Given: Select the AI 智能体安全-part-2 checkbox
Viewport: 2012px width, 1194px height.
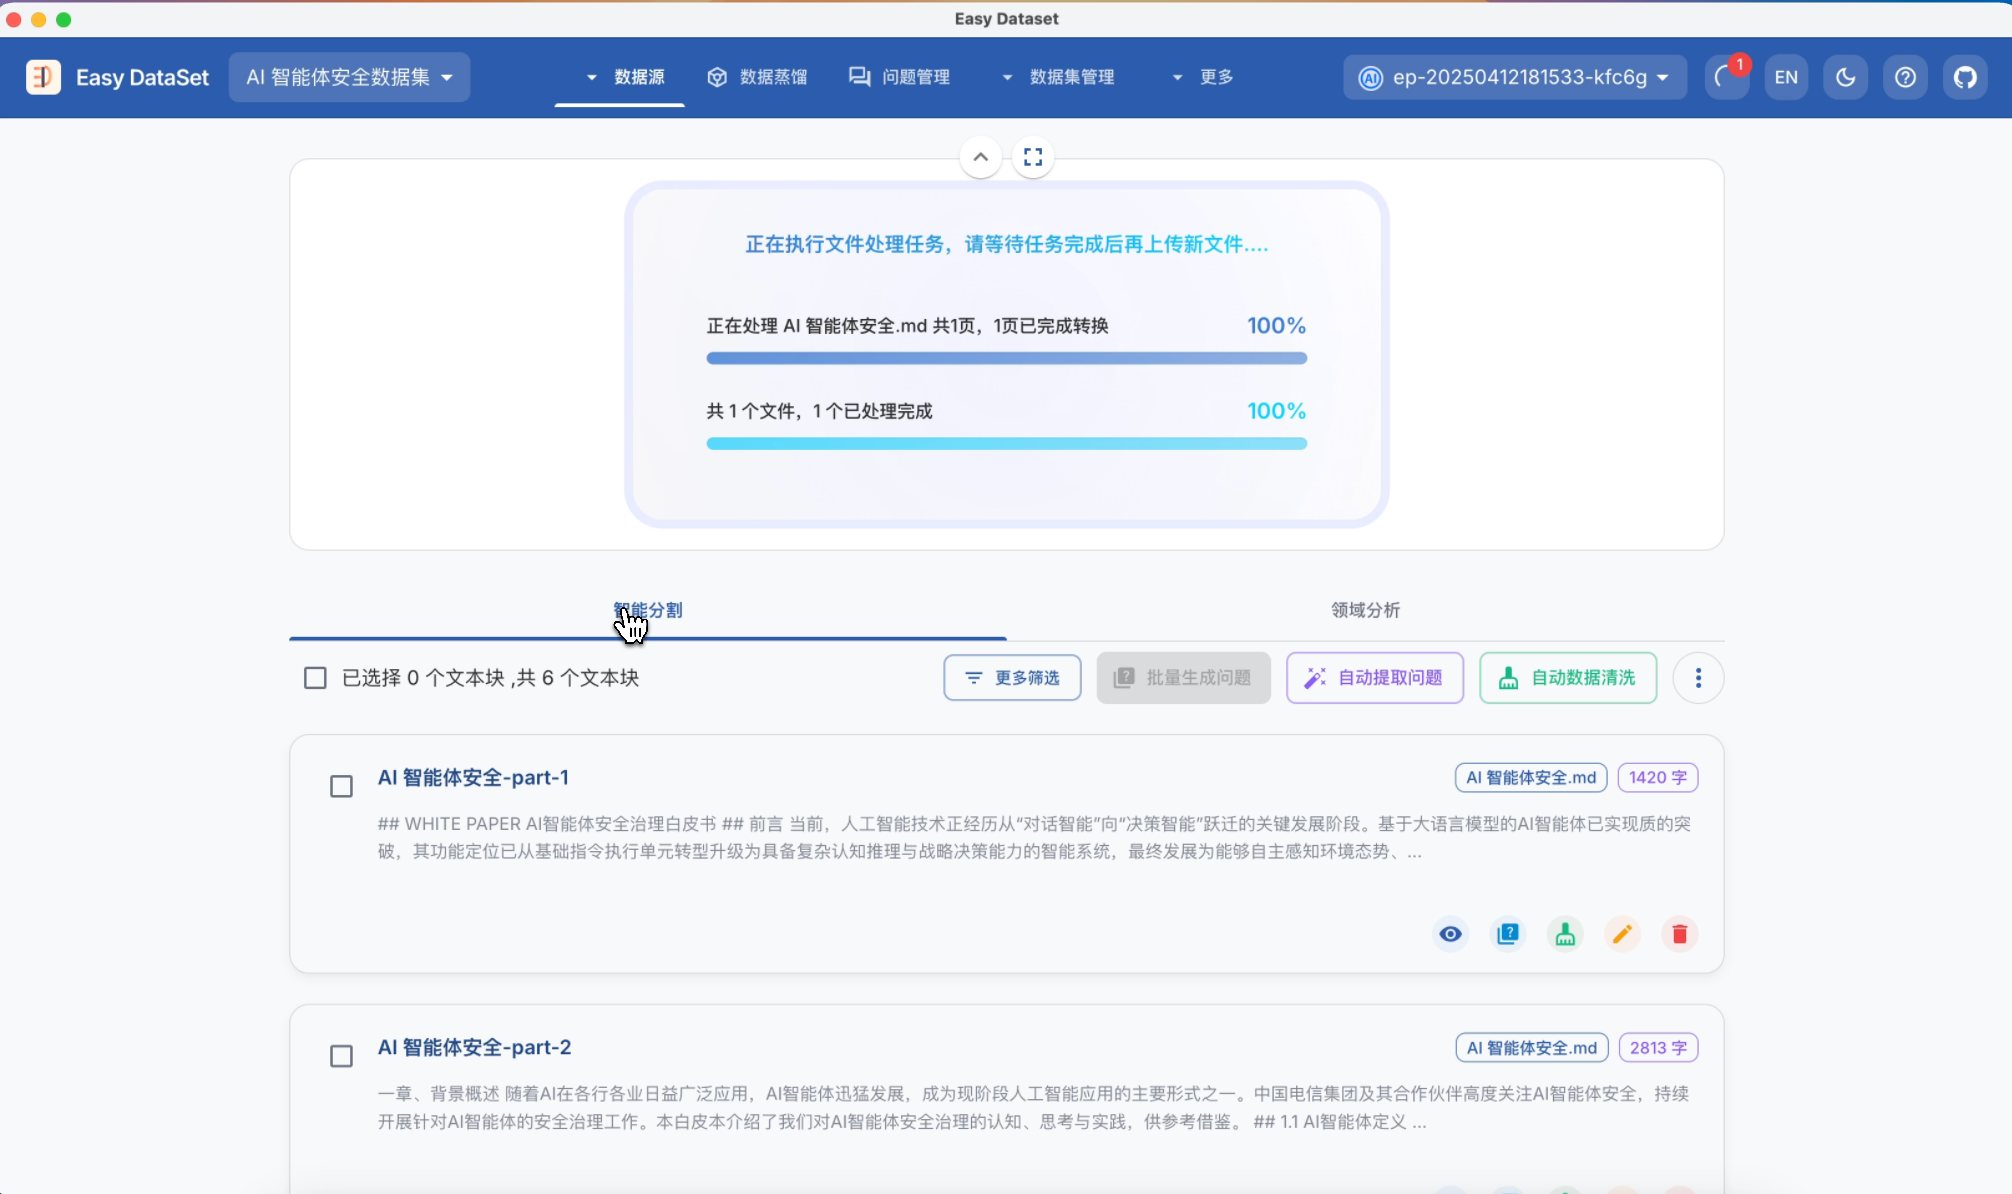Looking at the screenshot, I should pyautogui.click(x=341, y=1057).
